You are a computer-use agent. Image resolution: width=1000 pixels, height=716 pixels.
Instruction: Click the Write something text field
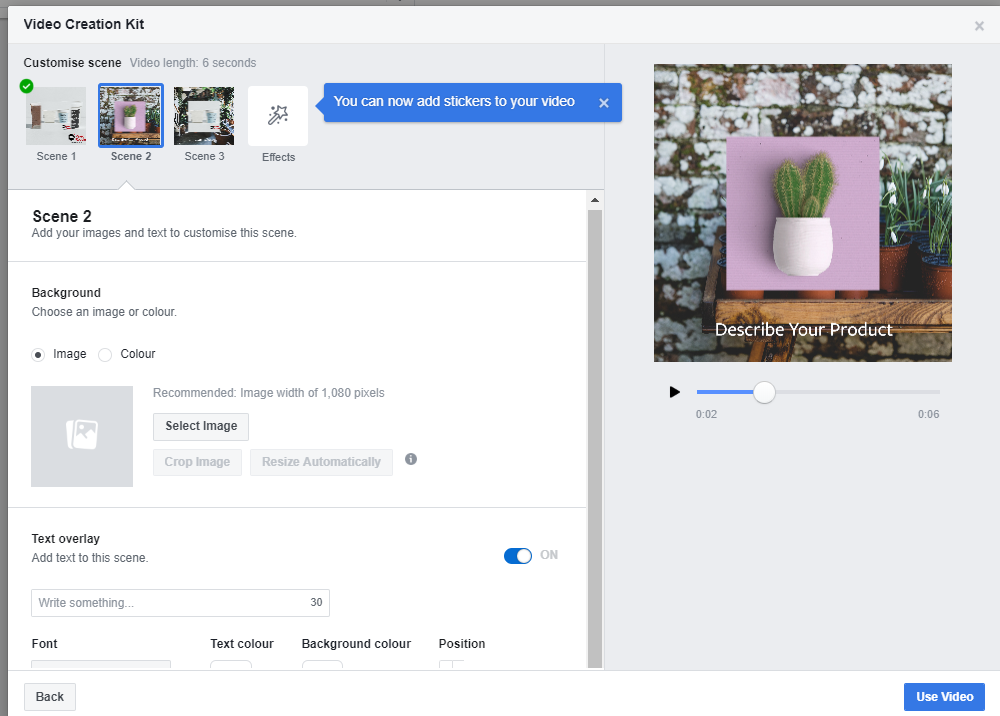(x=170, y=603)
